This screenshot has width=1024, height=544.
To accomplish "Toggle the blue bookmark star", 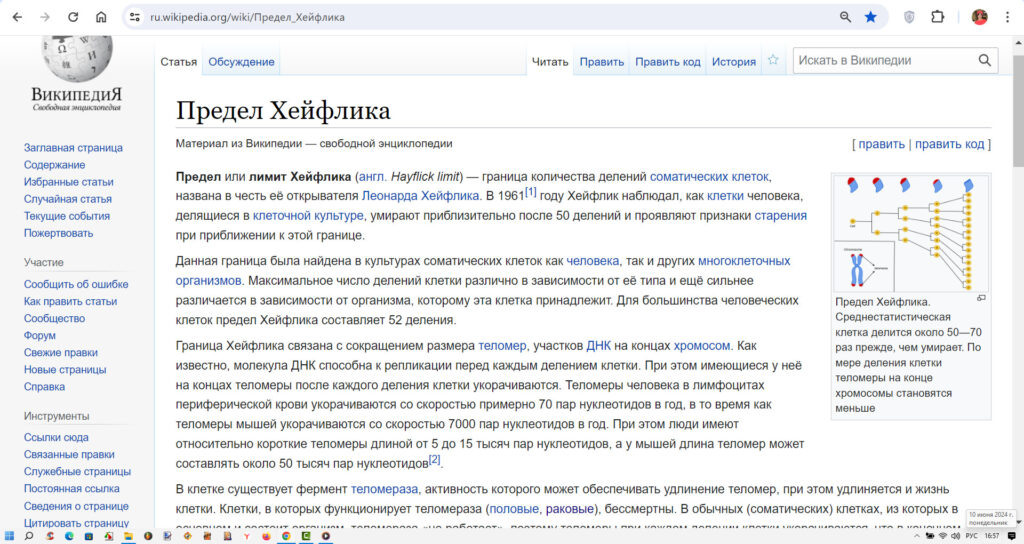I will [x=871, y=17].
